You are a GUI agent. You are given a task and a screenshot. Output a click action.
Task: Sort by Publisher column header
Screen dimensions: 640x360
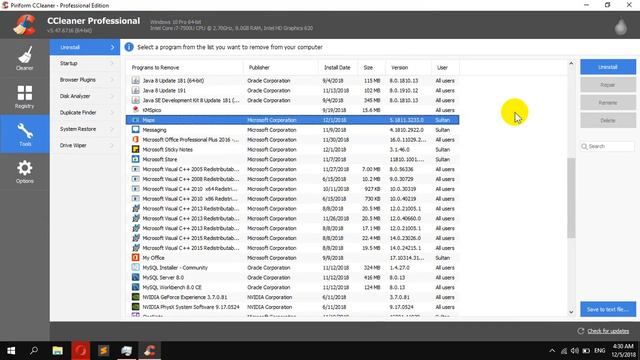(x=281, y=67)
